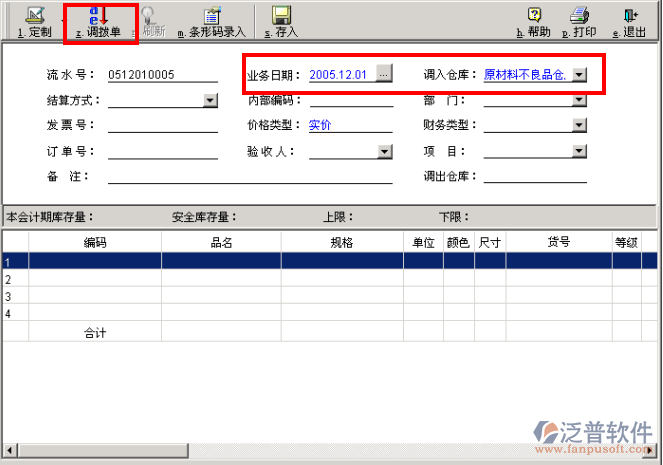Select table row 3
Image resolution: width=663 pixels, height=465 pixels.
pos(330,295)
